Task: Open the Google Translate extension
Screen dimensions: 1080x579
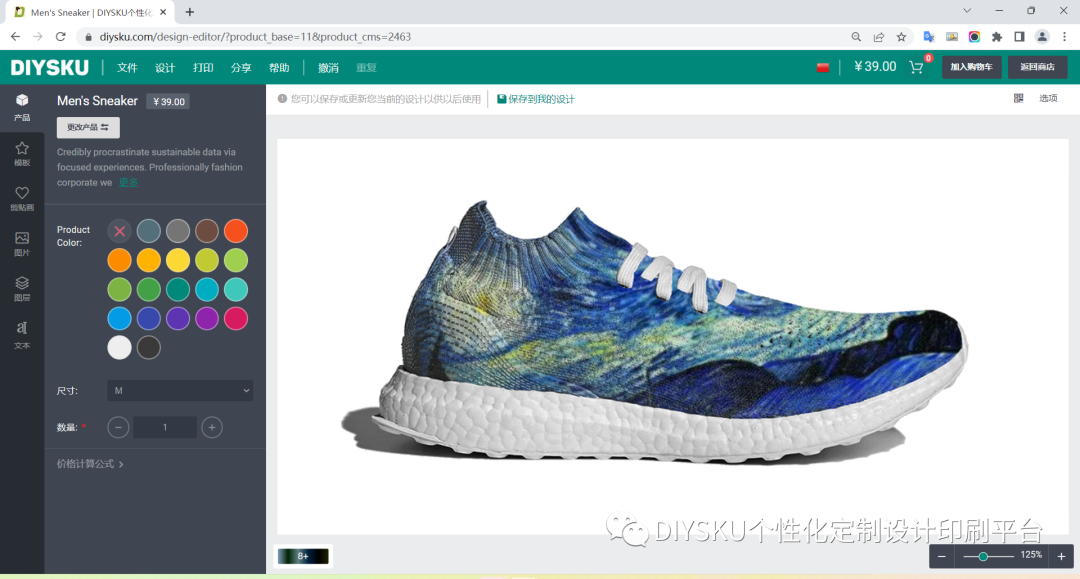Action: (929, 37)
